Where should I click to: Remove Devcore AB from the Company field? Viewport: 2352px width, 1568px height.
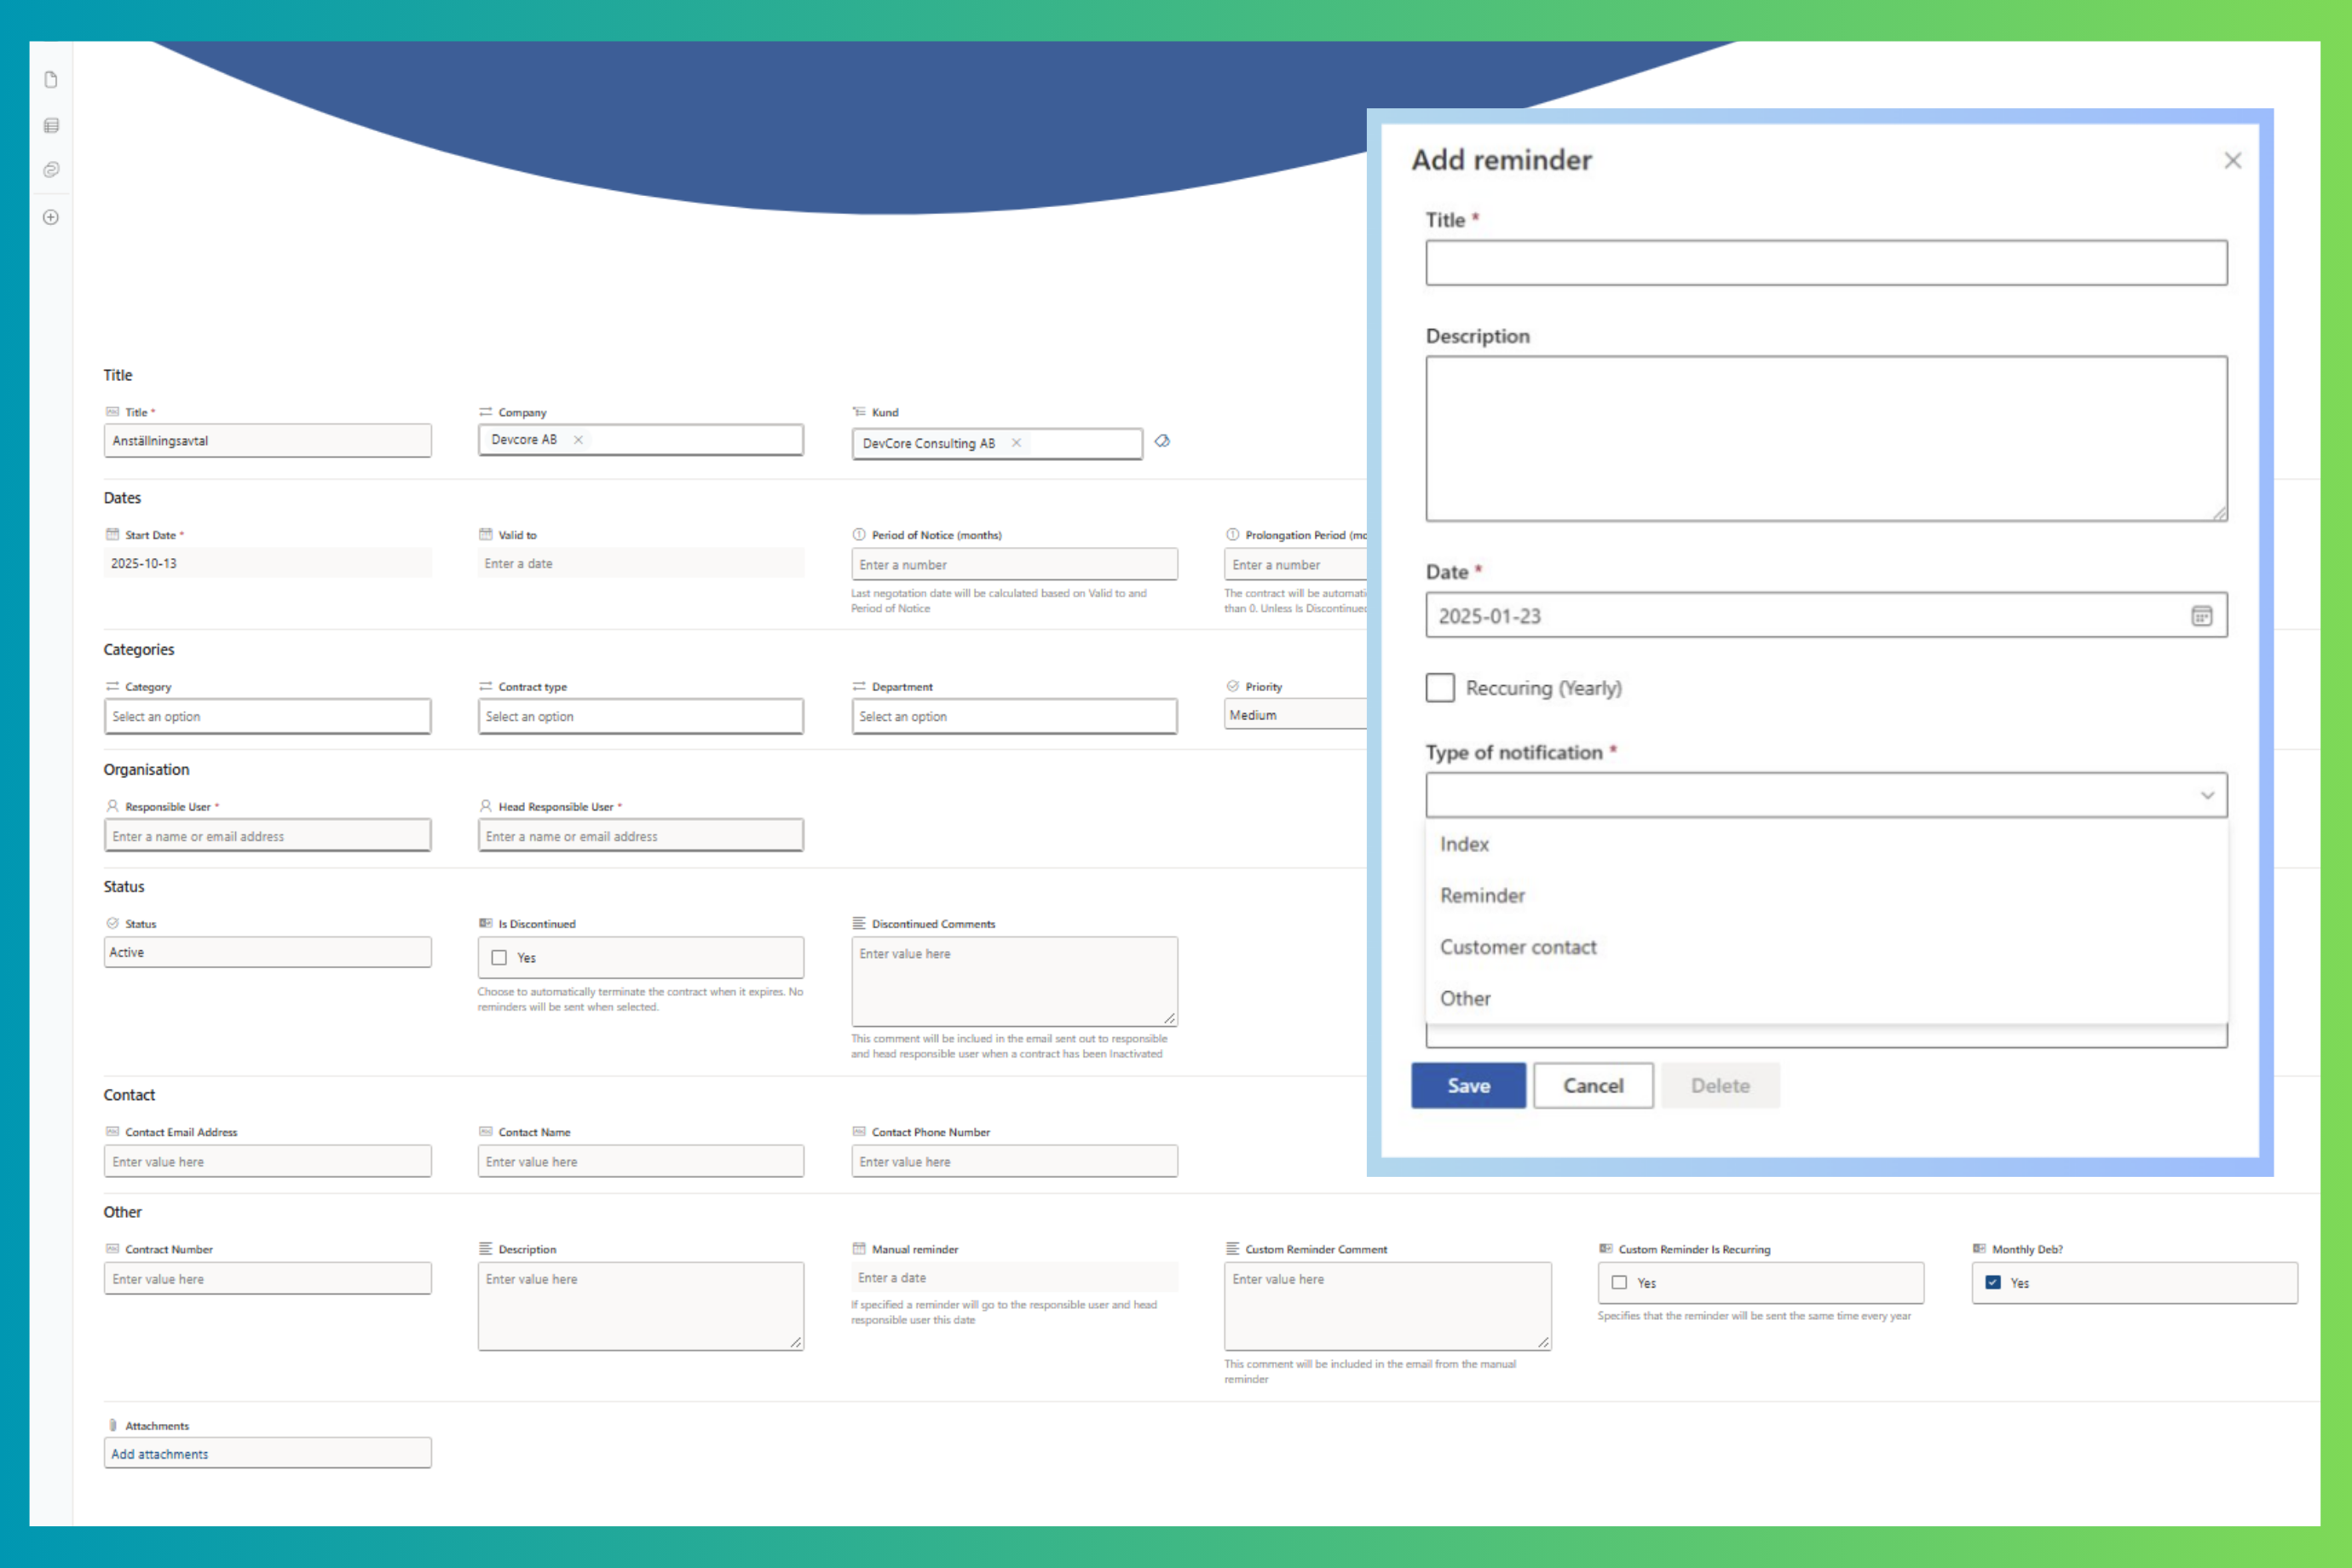(578, 440)
